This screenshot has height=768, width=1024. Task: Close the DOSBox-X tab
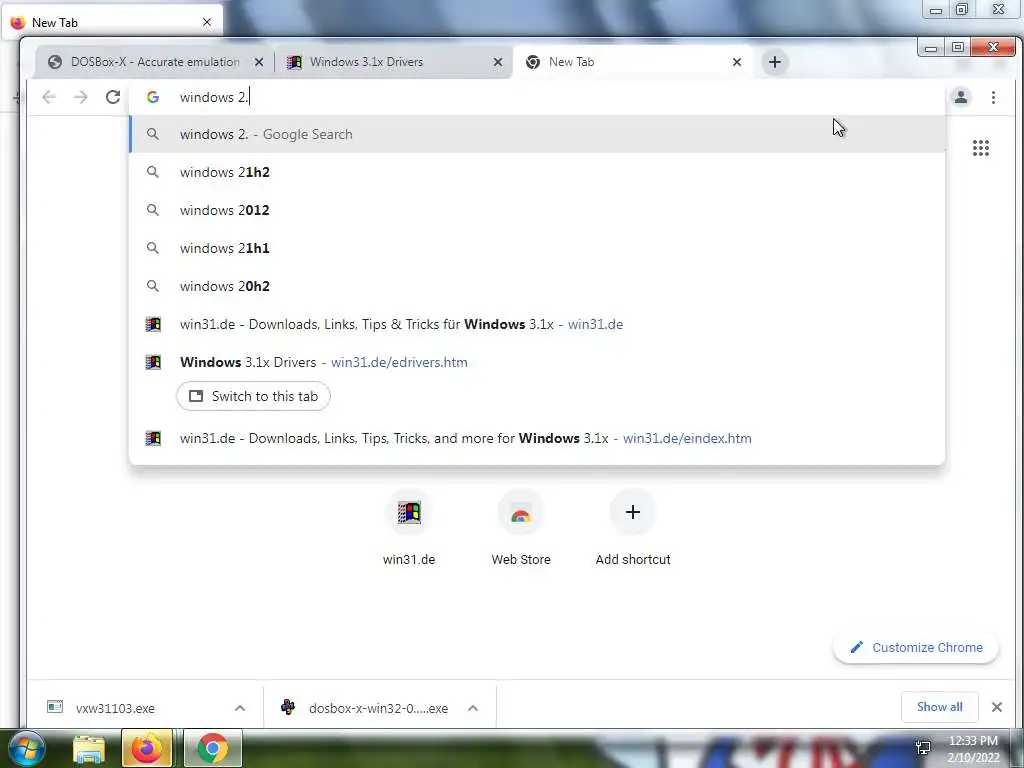pos(259,62)
